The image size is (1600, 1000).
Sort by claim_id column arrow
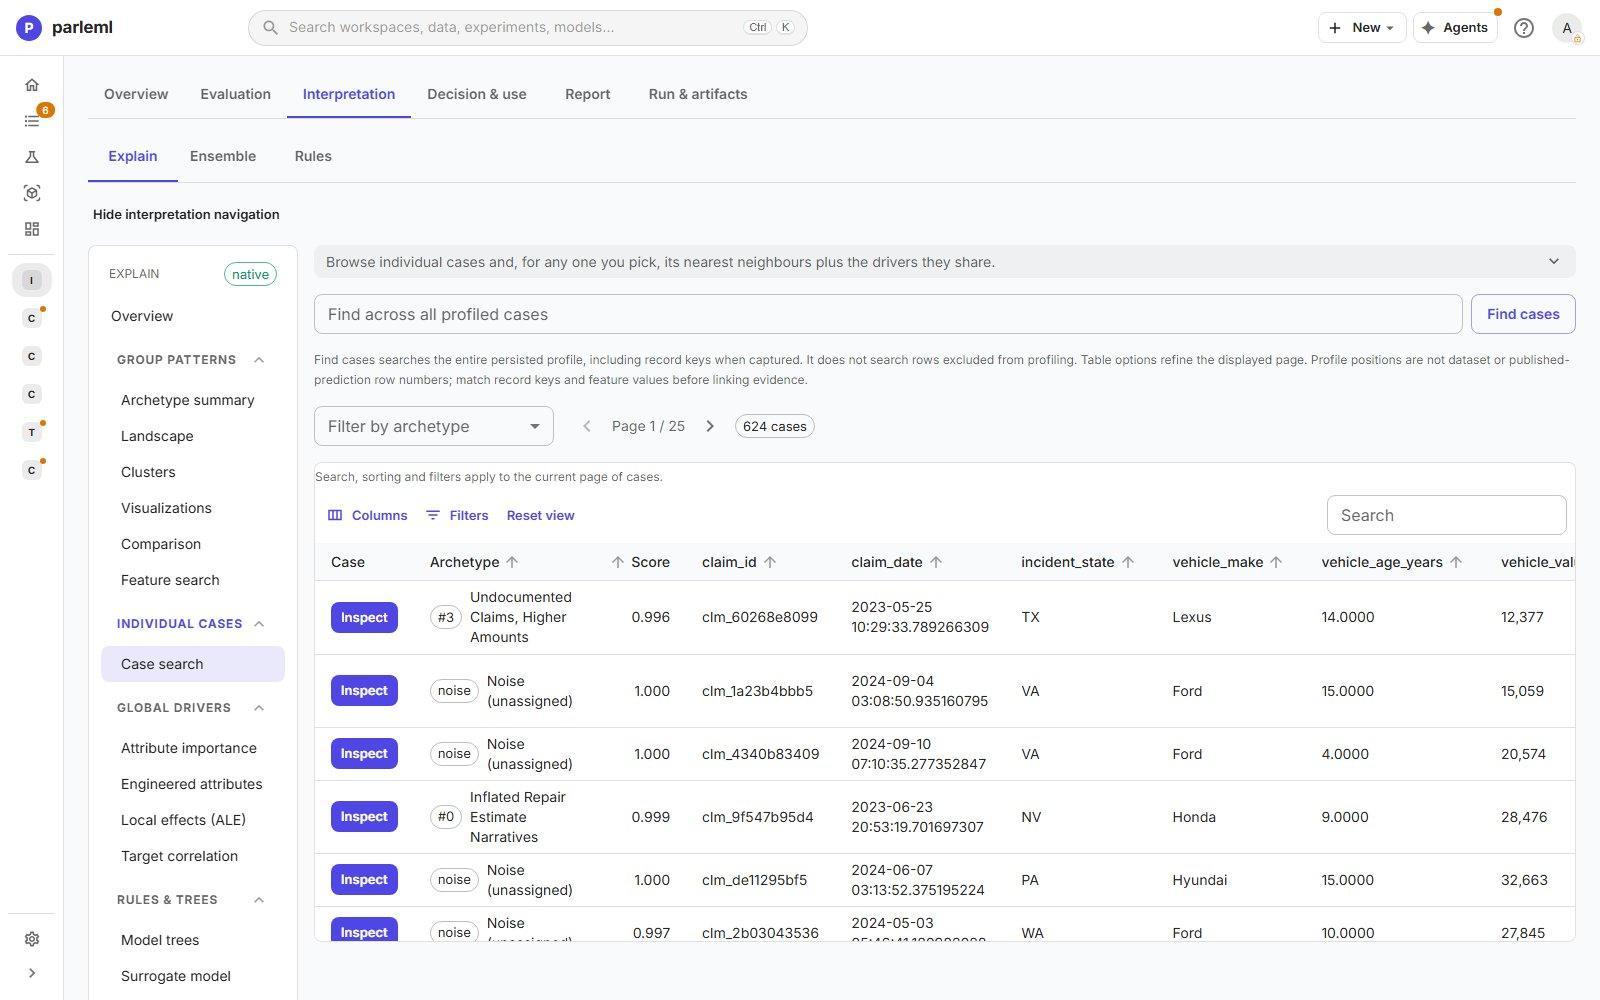(x=770, y=562)
